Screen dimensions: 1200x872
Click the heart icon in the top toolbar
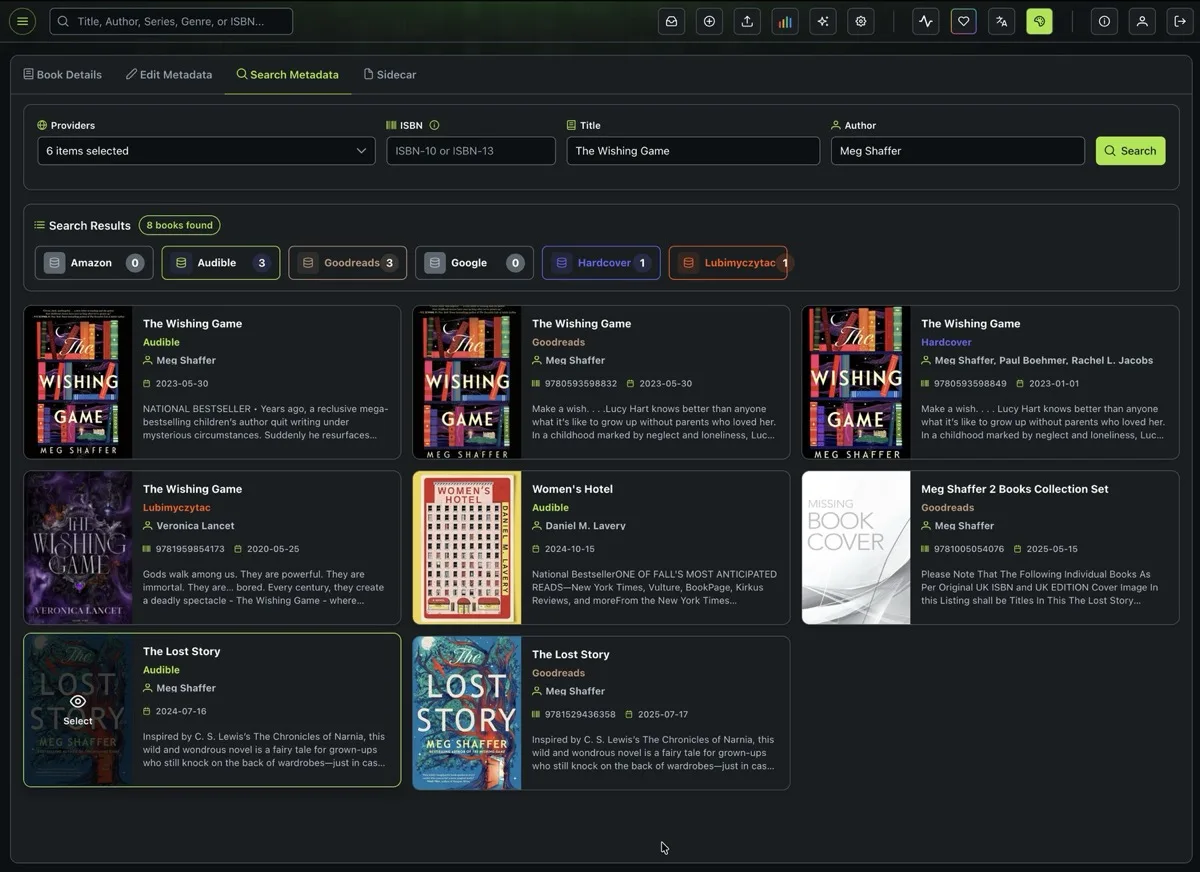pyautogui.click(x=964, y=21)
